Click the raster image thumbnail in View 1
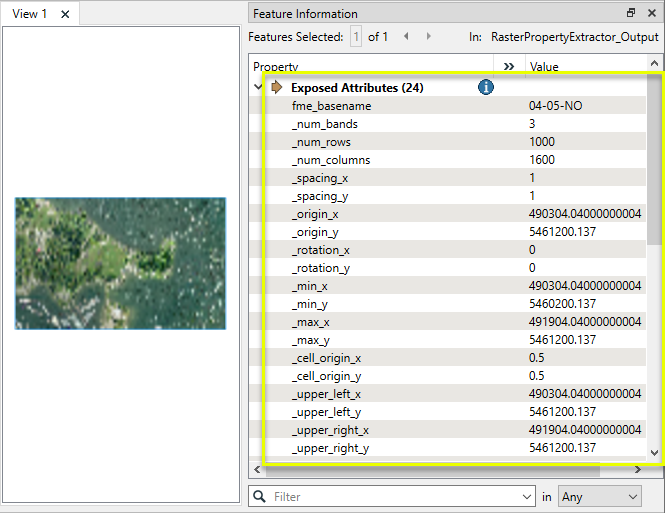 [120, 263]
